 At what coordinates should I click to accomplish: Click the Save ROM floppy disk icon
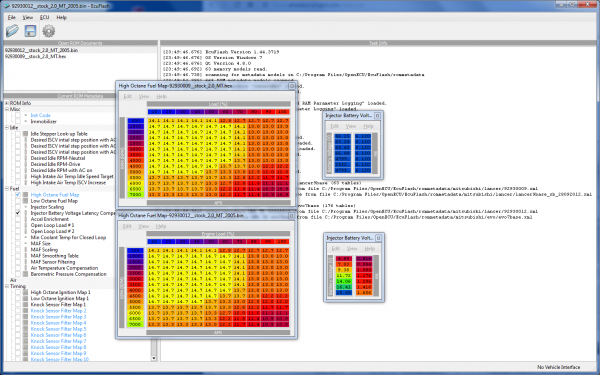tap(30, 31)
